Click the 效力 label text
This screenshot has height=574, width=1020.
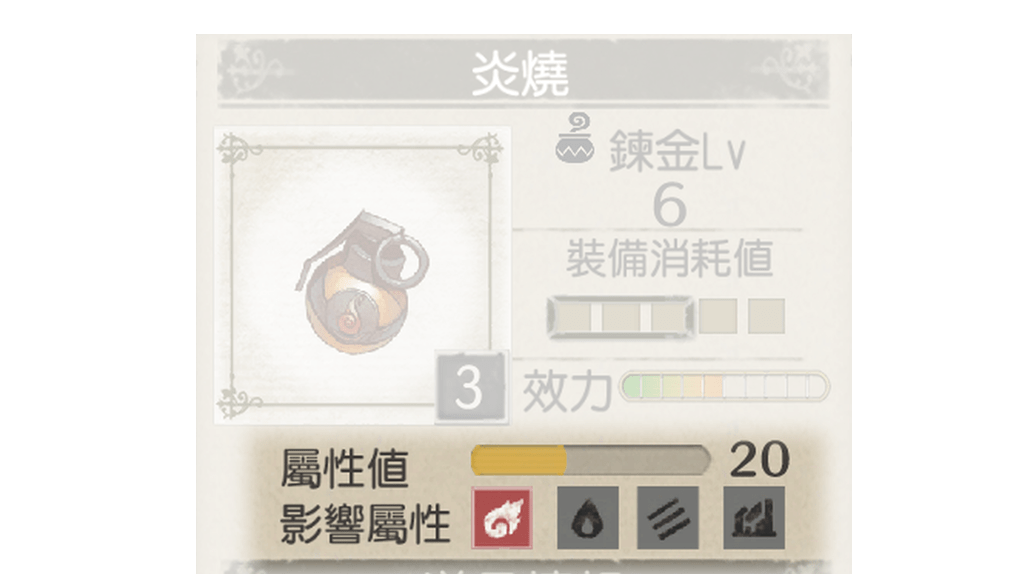(567, 391)
